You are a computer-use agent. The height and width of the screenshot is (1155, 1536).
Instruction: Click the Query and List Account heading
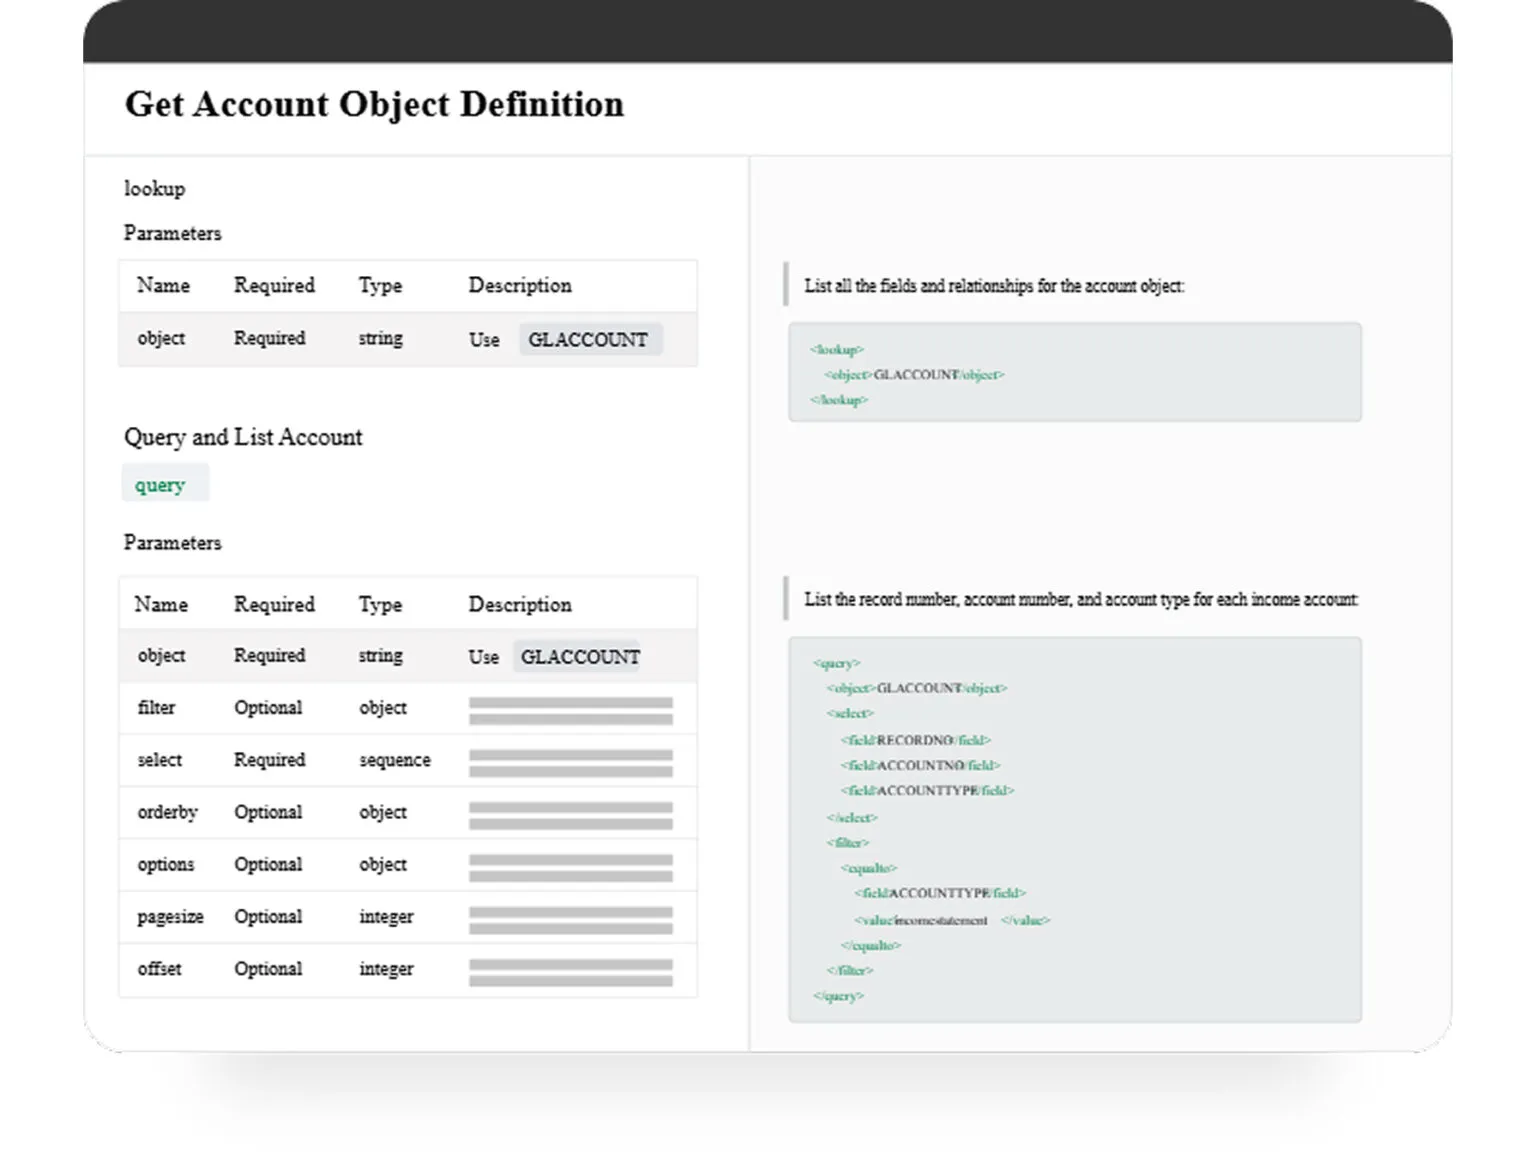(243, 437)
